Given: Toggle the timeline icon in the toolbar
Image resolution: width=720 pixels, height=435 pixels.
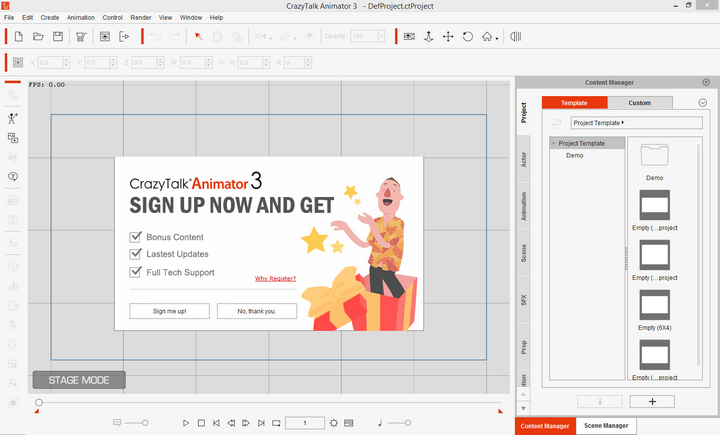Looking at the screenshot, I should tap(516, 37).
